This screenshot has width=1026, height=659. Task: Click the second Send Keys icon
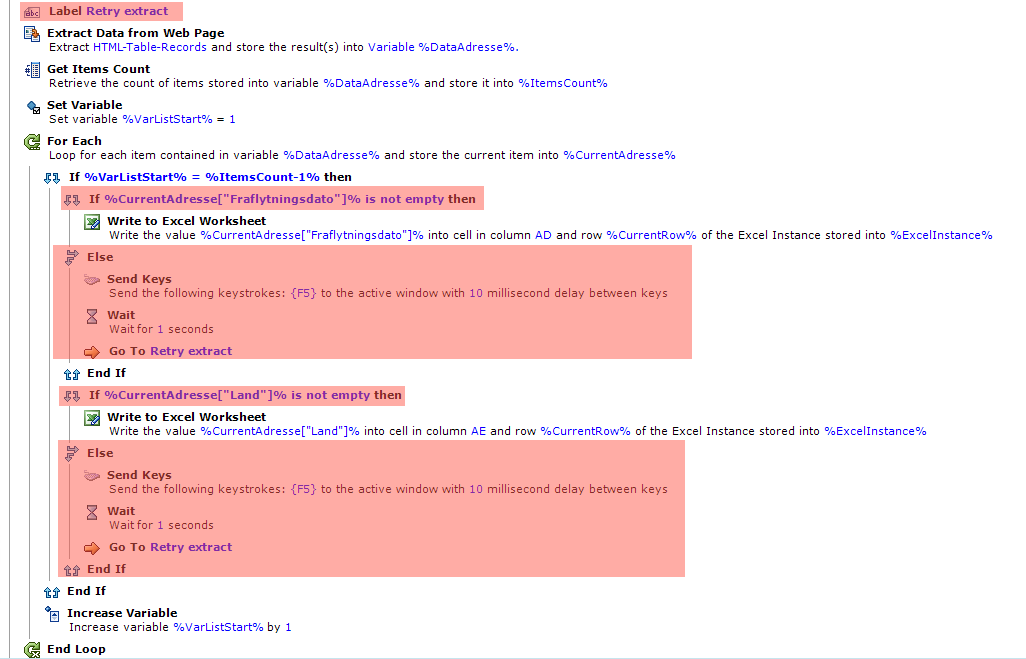[92, 476]
